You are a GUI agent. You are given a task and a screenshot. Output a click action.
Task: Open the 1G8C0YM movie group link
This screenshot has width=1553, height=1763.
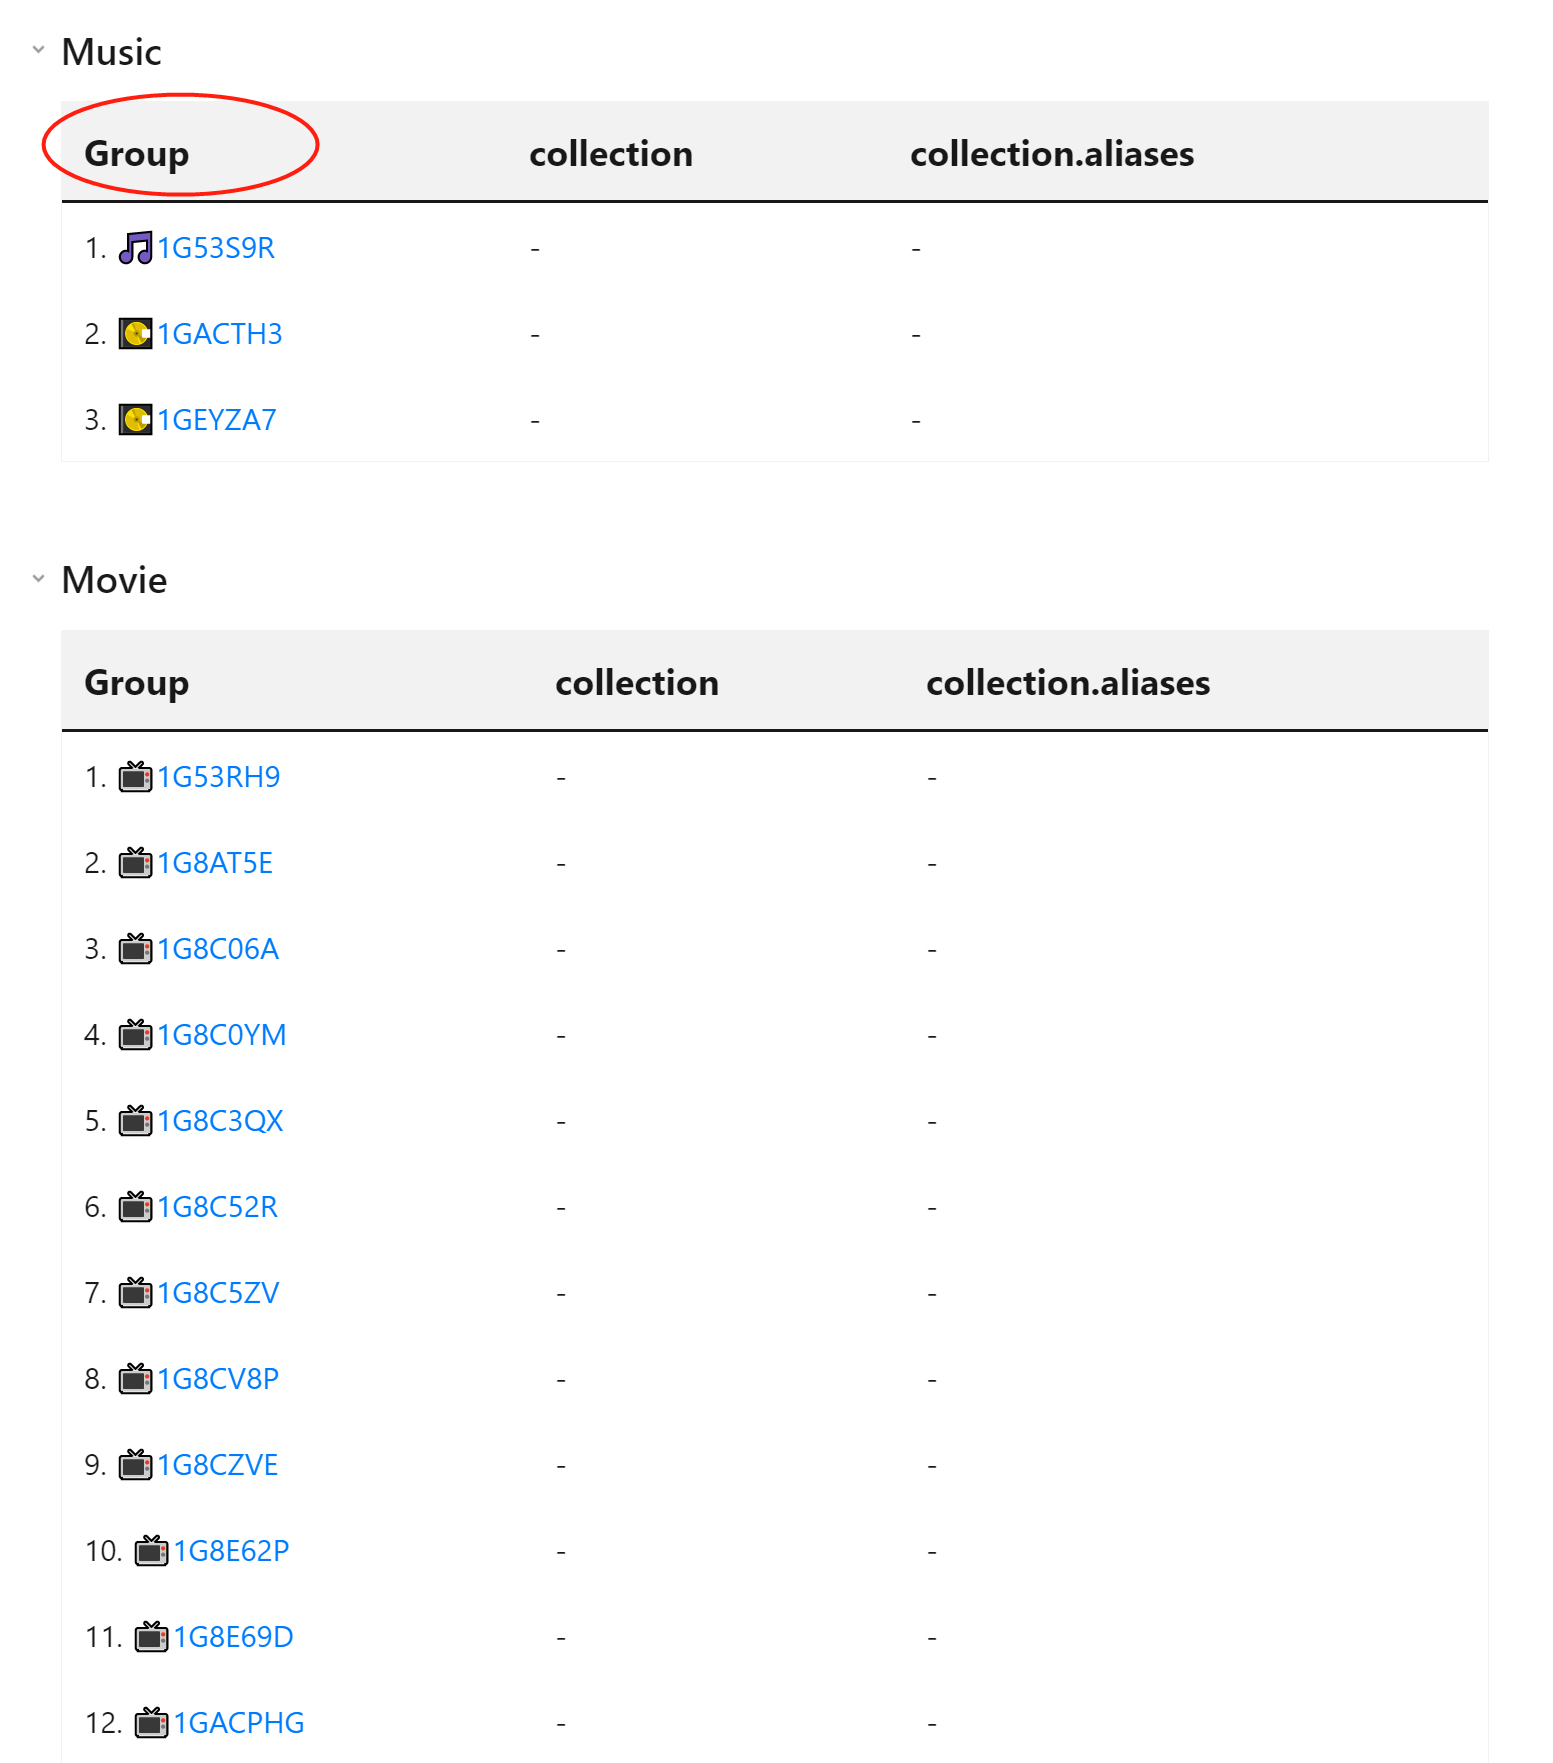(x=221, y=1034)
